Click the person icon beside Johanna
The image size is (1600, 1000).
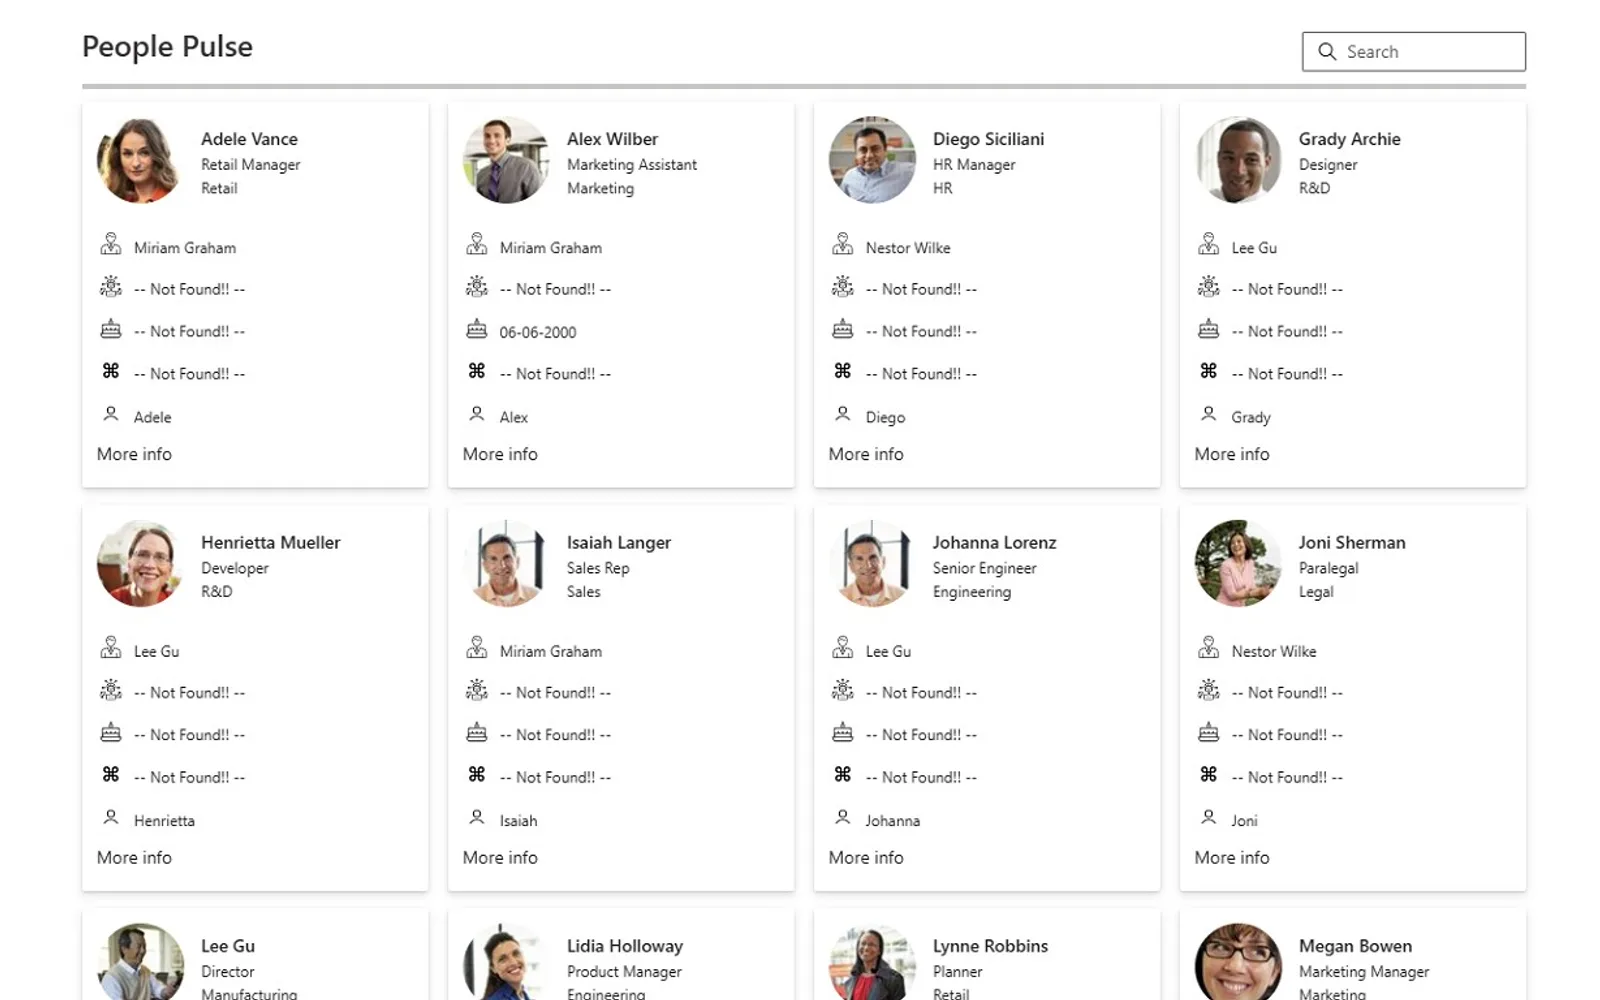[x=843, y=818]
